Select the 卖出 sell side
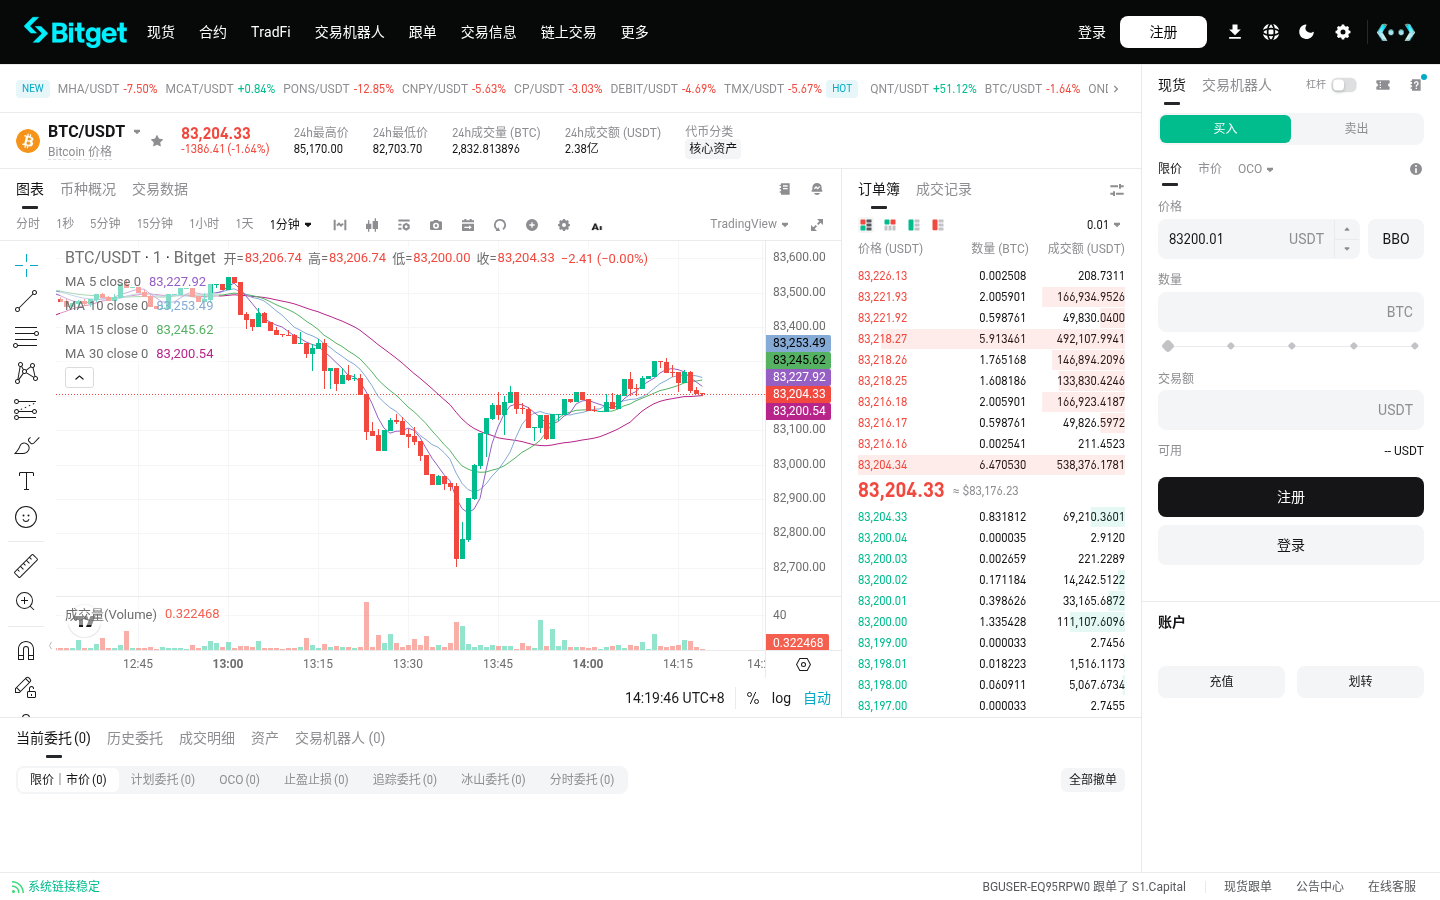Viewport: 1440px width, 900px height. 1357,129
